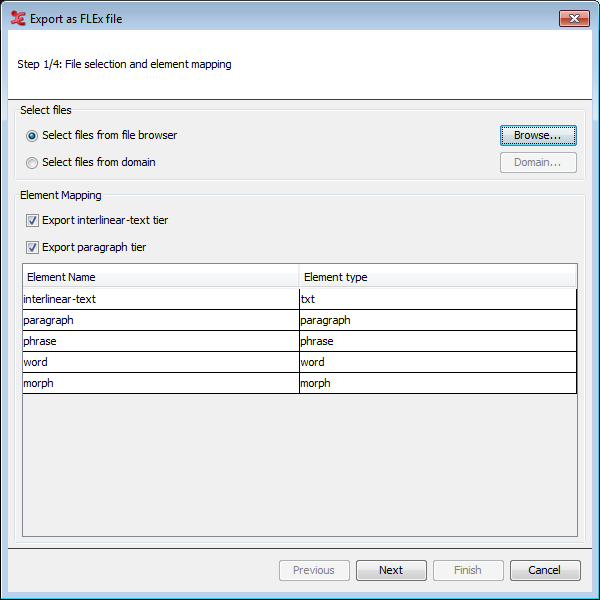This screenshot has height=600, width=600.
Task: Change the word element type cell
Action: coord(437,362)
